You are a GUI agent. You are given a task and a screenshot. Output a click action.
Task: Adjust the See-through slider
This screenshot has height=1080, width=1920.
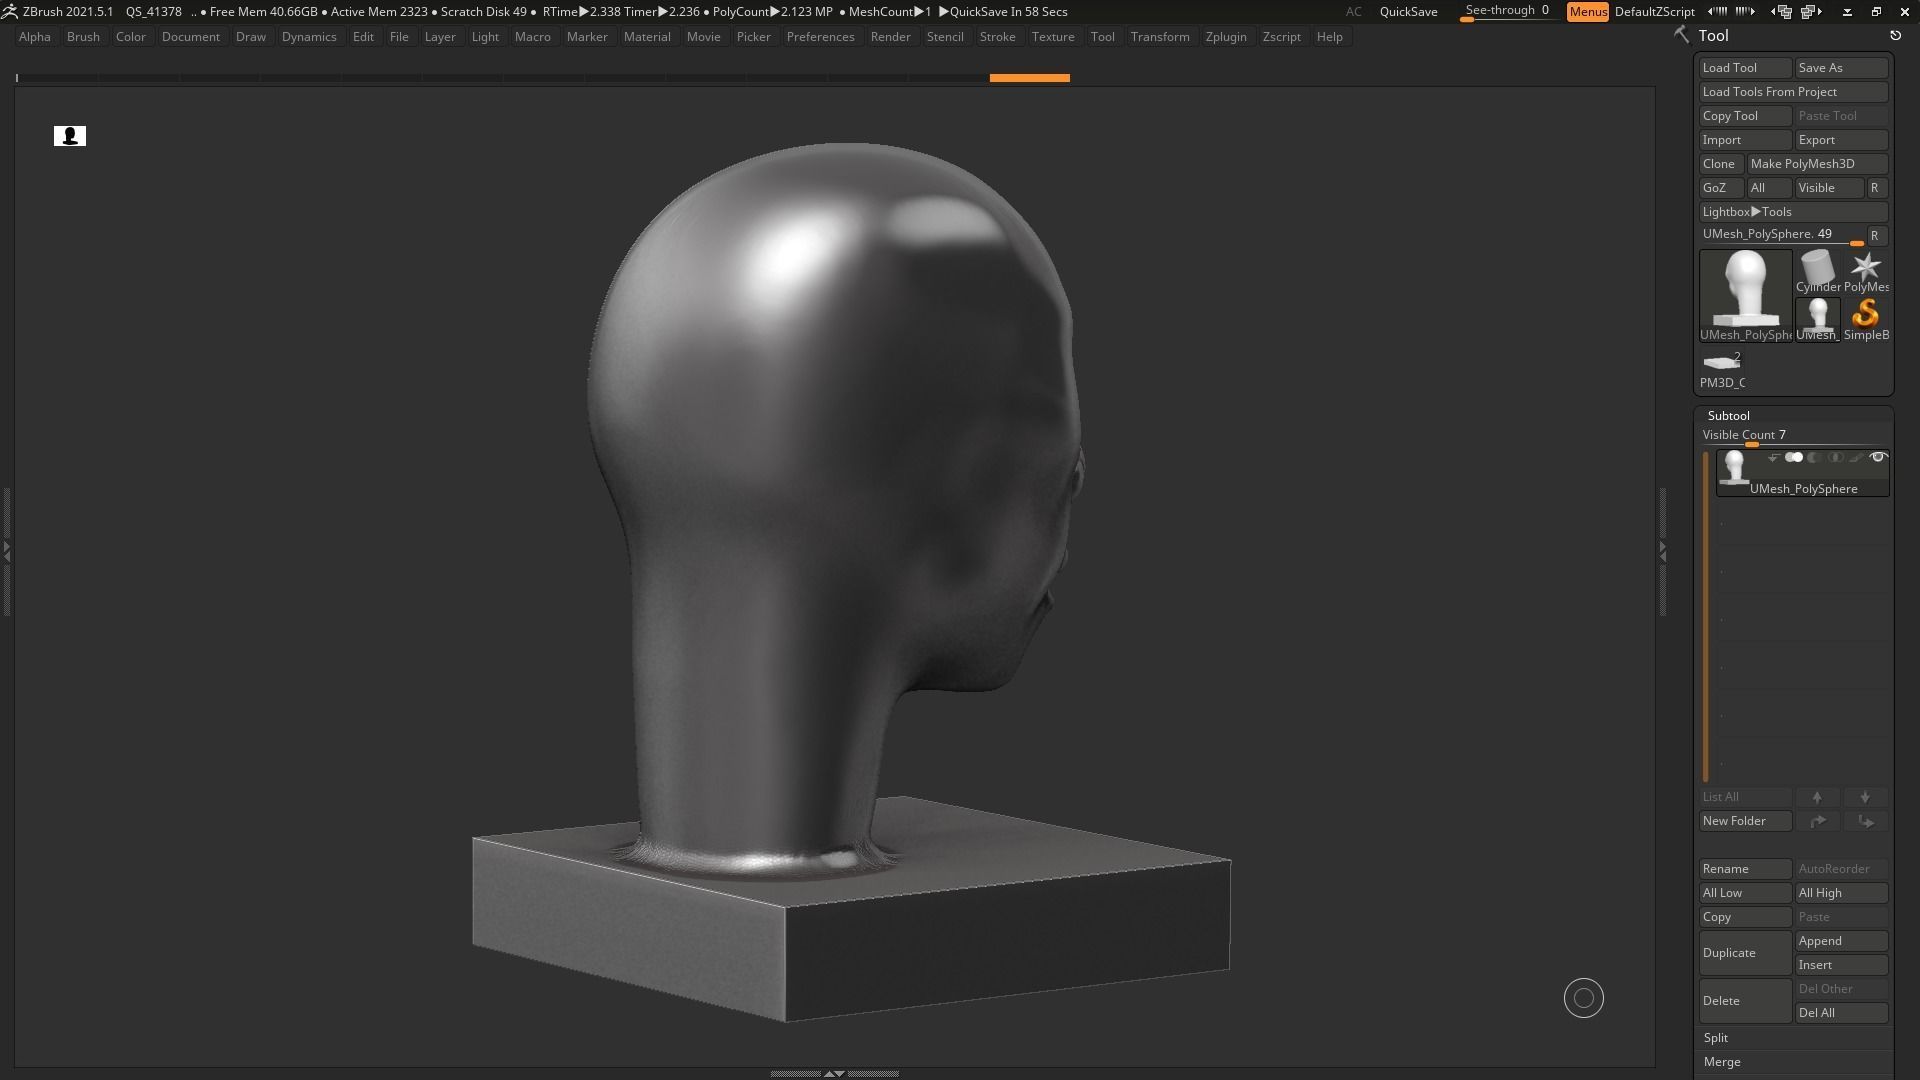click(1508, 12)
